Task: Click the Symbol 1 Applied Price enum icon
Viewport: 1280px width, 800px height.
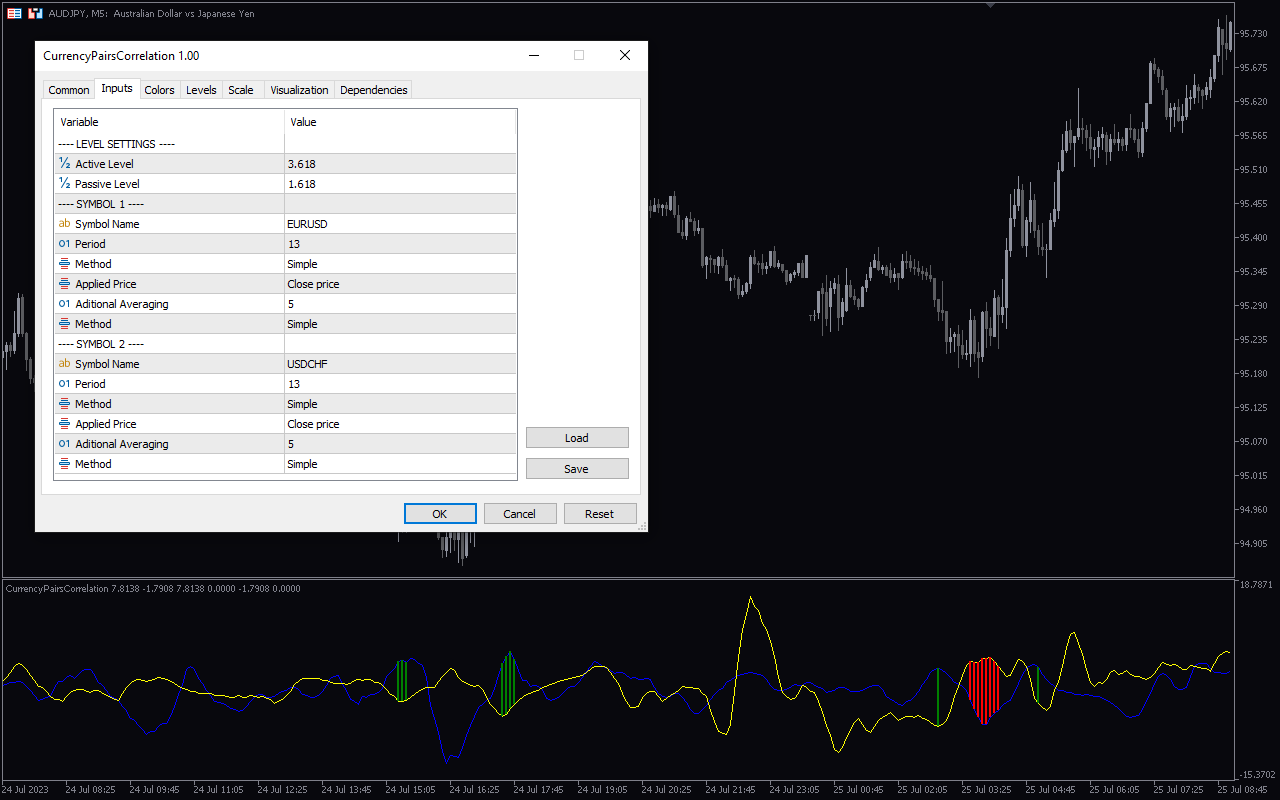Action: (x=65, y=284)
